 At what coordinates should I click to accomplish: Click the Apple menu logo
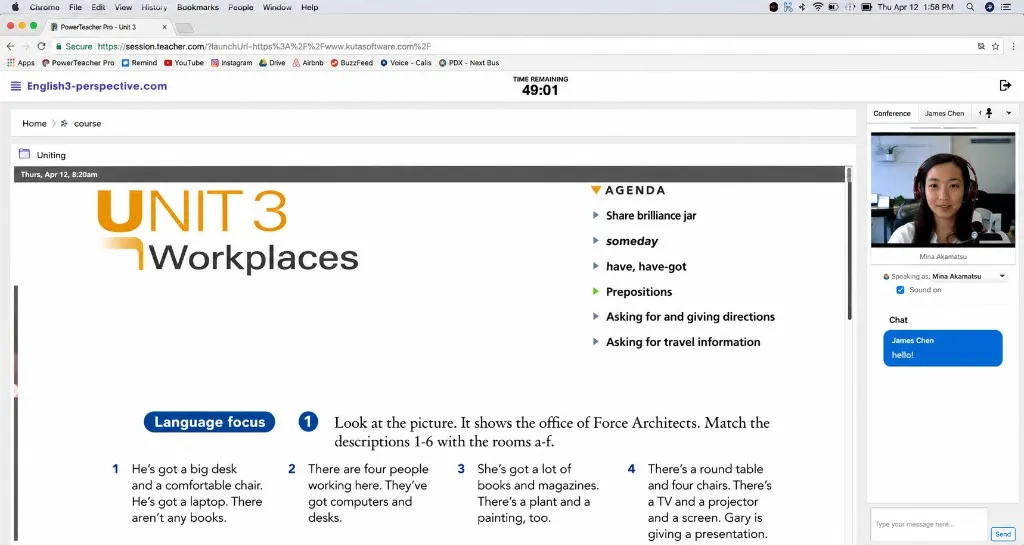click(15, 7)
